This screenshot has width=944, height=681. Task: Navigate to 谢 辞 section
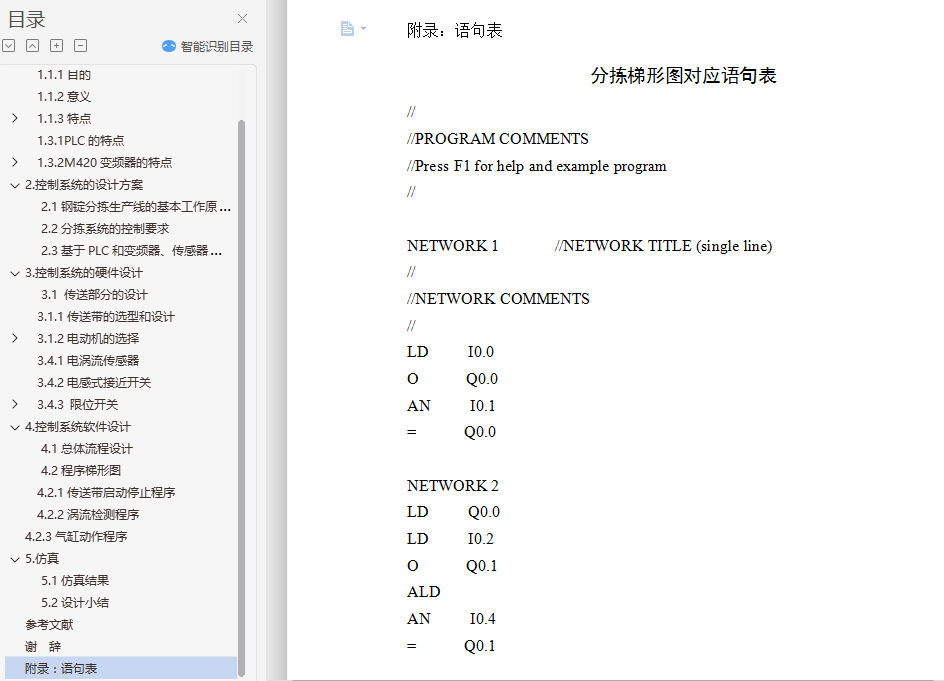[x=43, y=647]
